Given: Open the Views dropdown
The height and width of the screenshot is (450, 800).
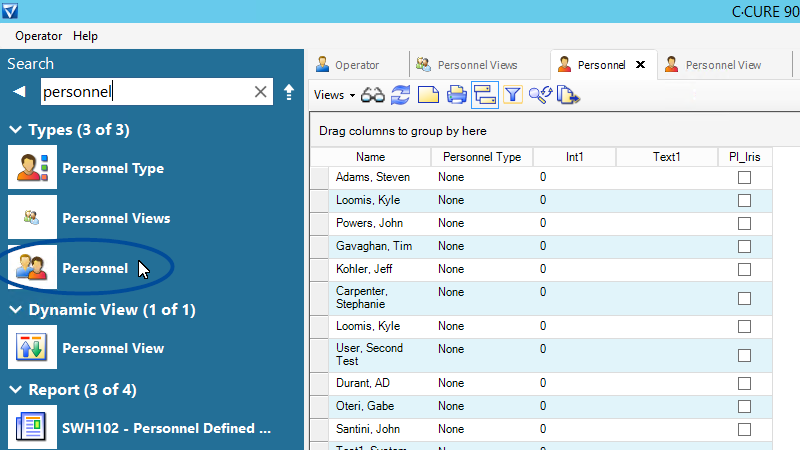Looking at the screenshot, I should pyautogui.click(x=334, y=95).
